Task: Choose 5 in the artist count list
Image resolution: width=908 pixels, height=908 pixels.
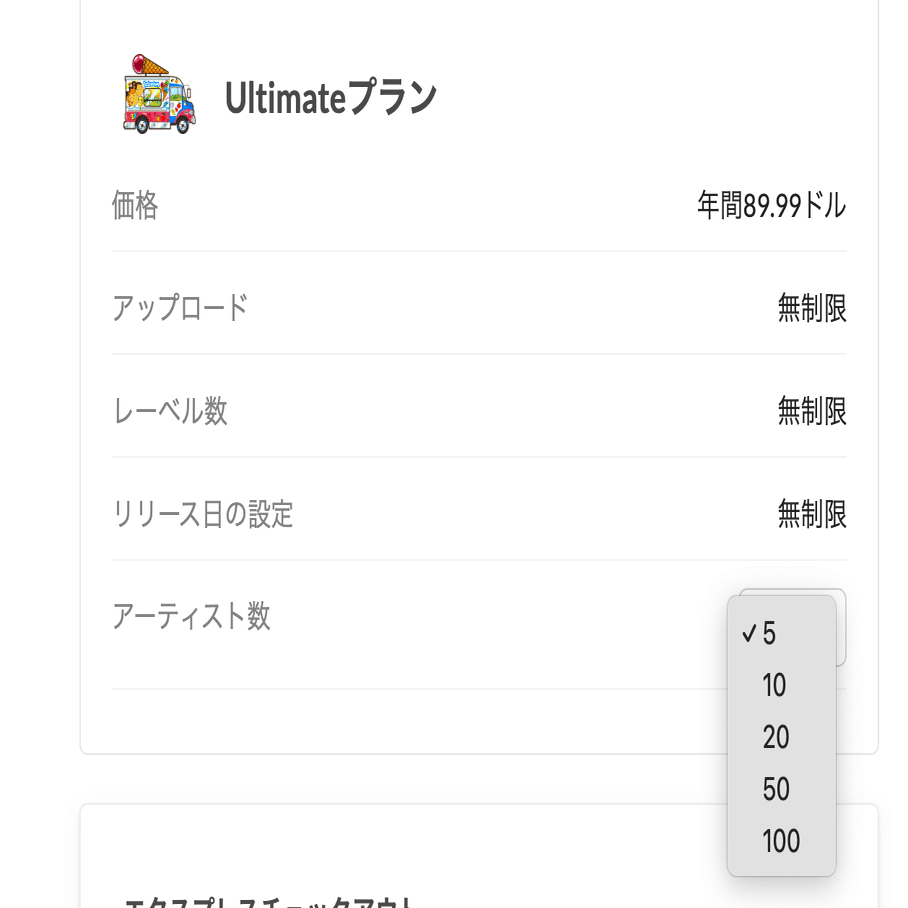Action: (x=769, y=634)
